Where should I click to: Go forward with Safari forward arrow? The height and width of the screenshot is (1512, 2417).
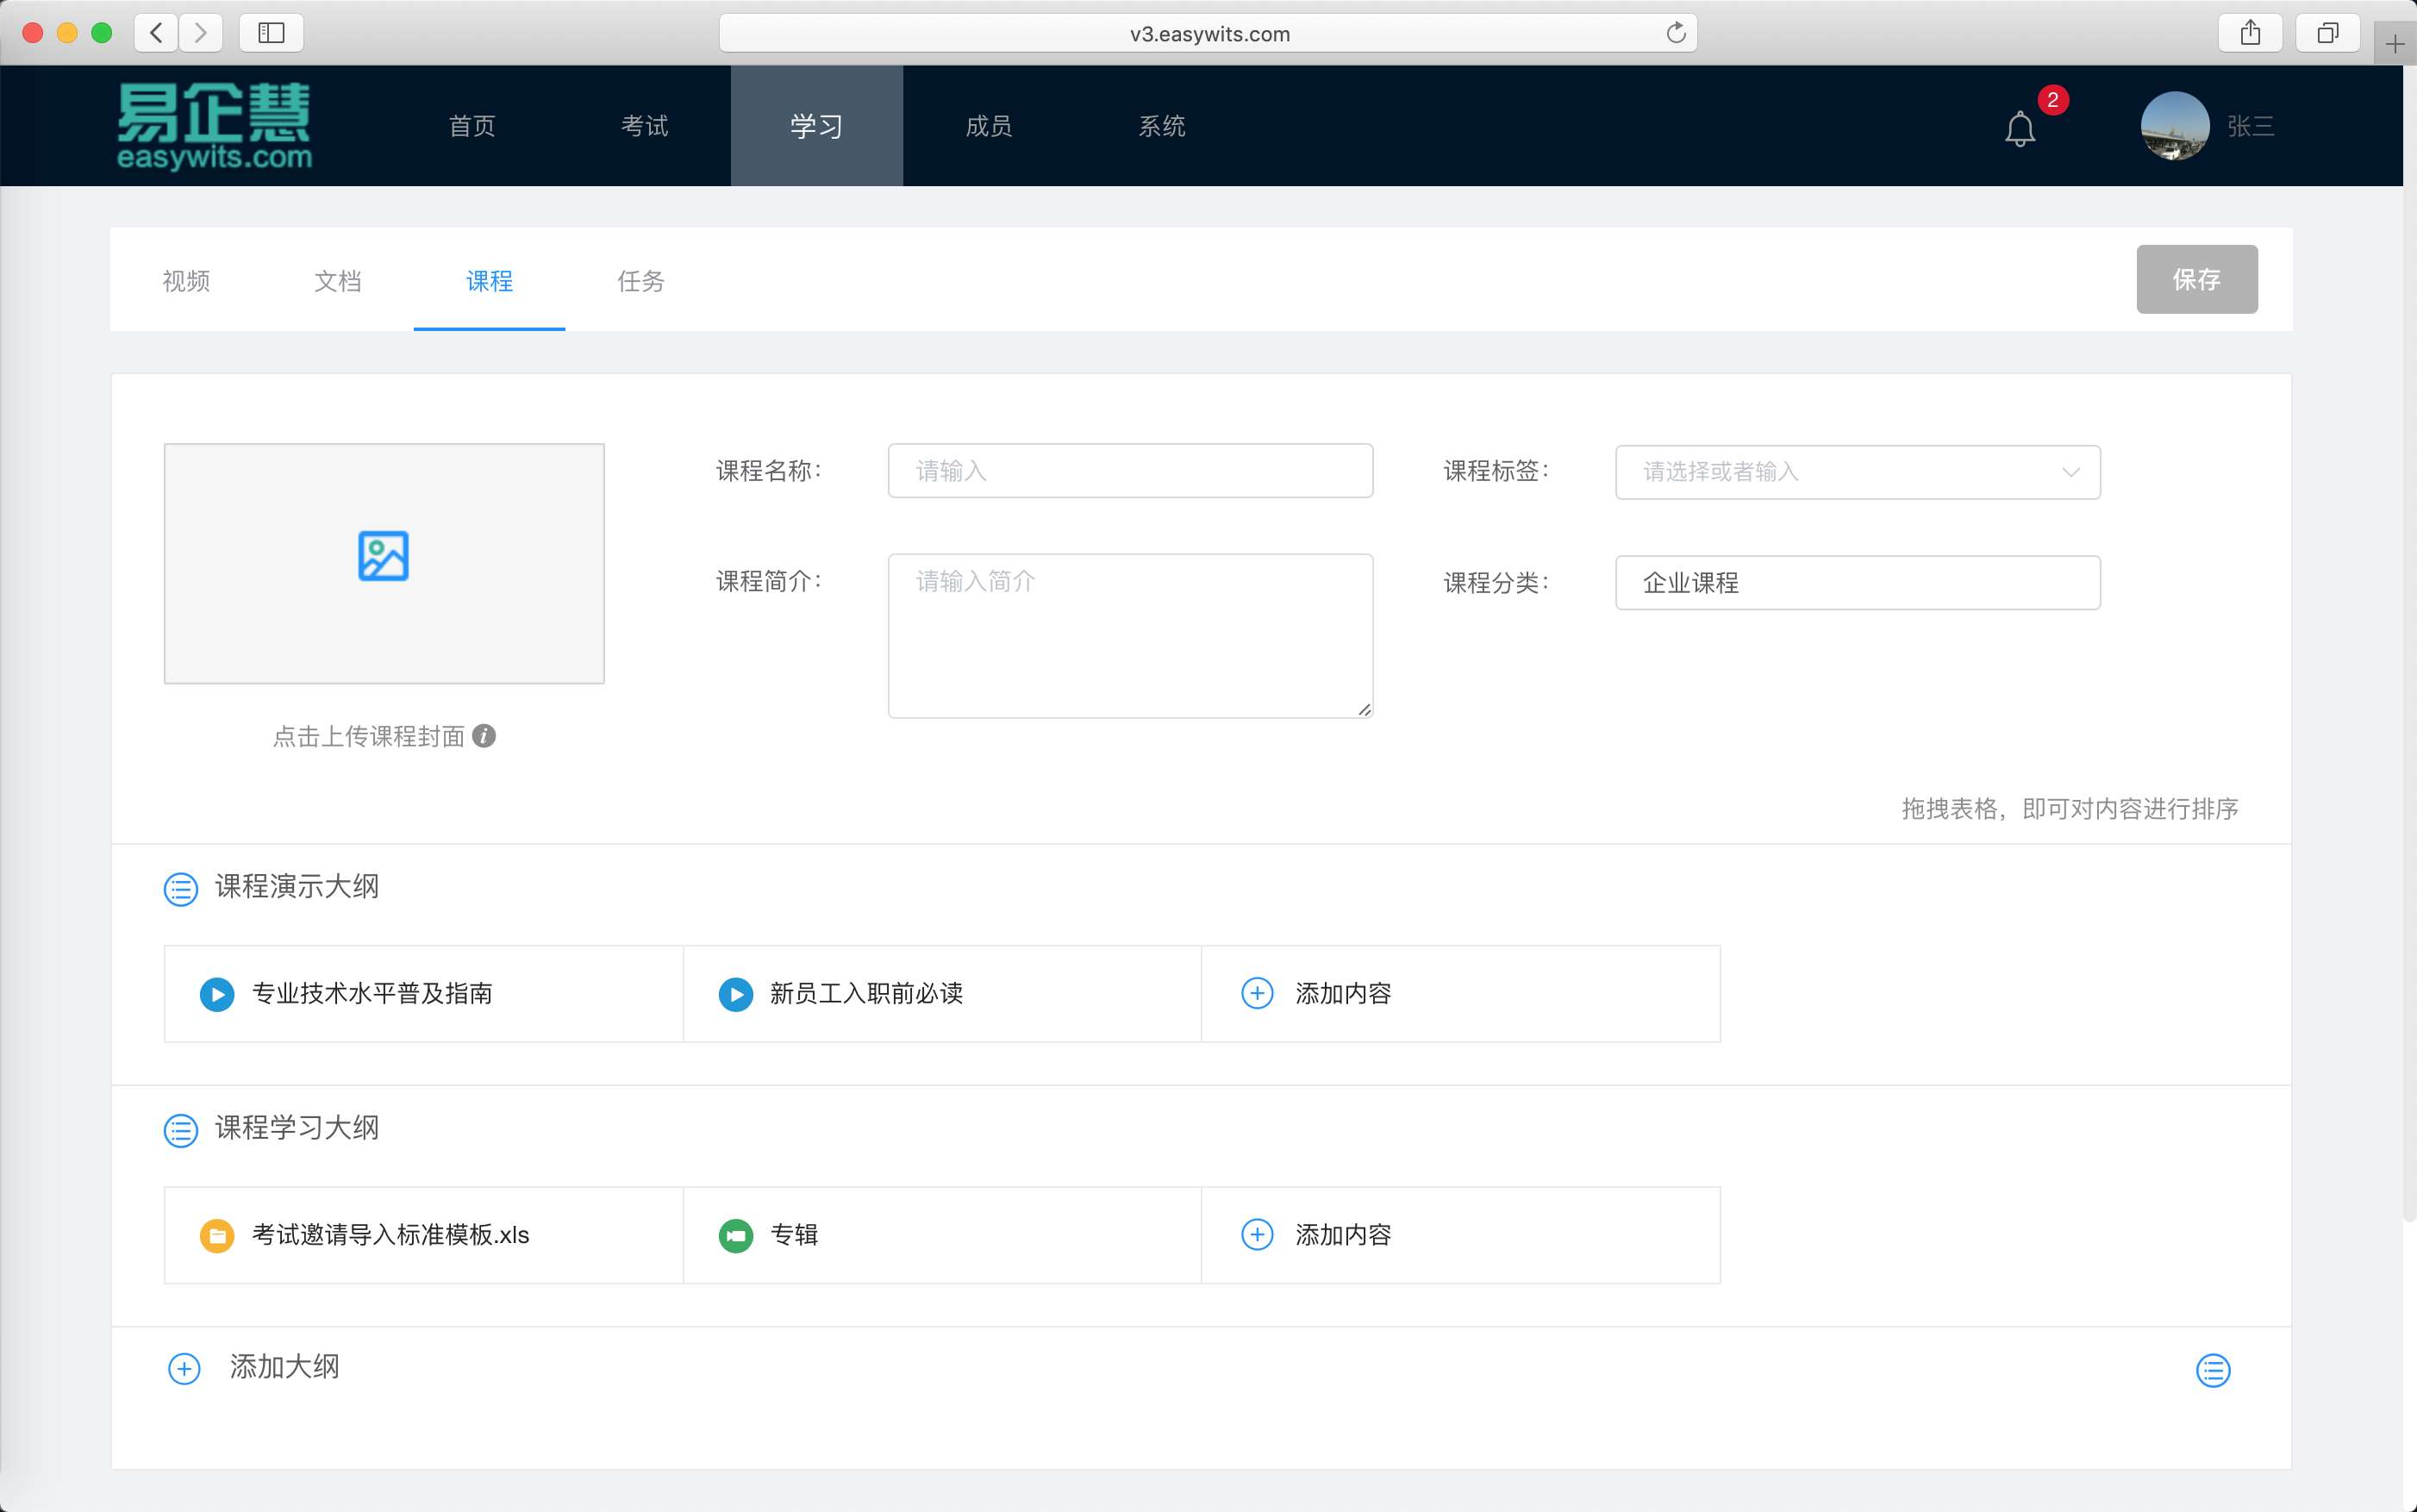tap(201, 33)
